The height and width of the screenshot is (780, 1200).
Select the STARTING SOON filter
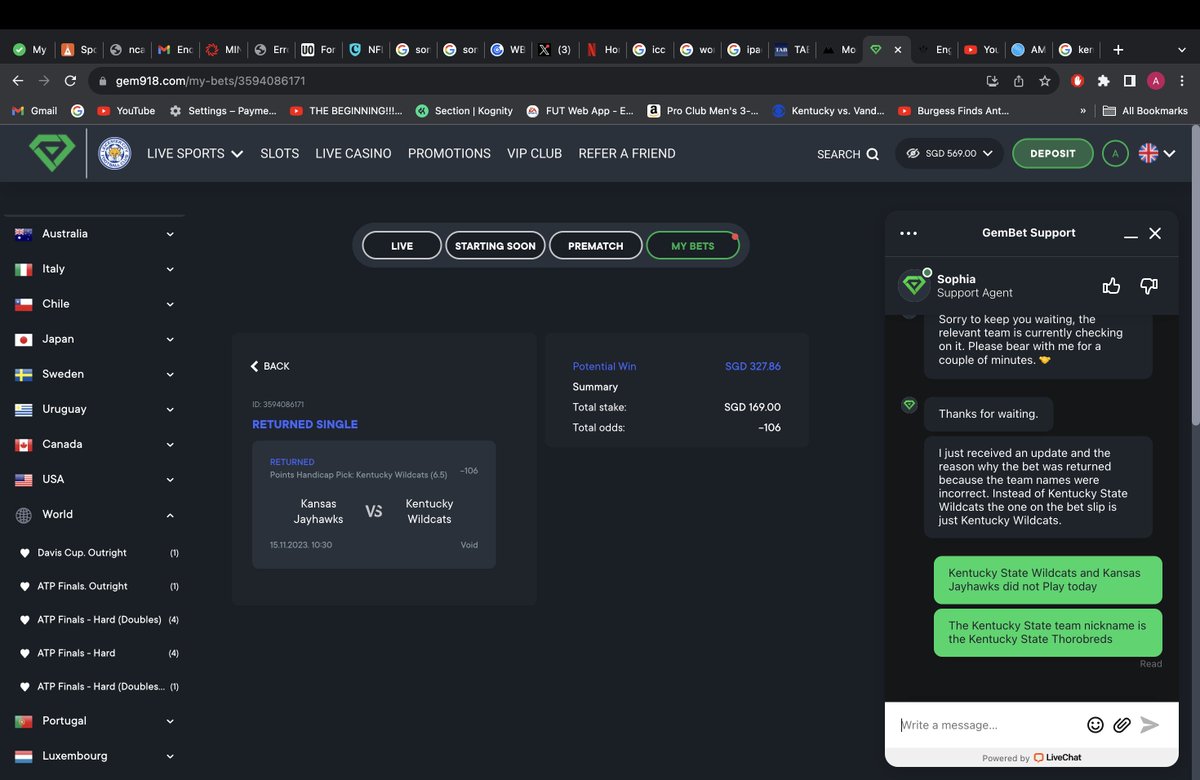click(x=495, y=246)
